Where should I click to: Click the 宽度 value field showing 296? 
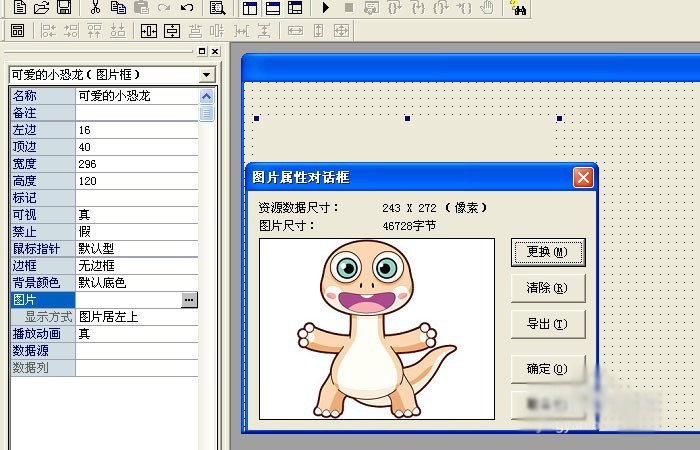[x=137, y=164]
